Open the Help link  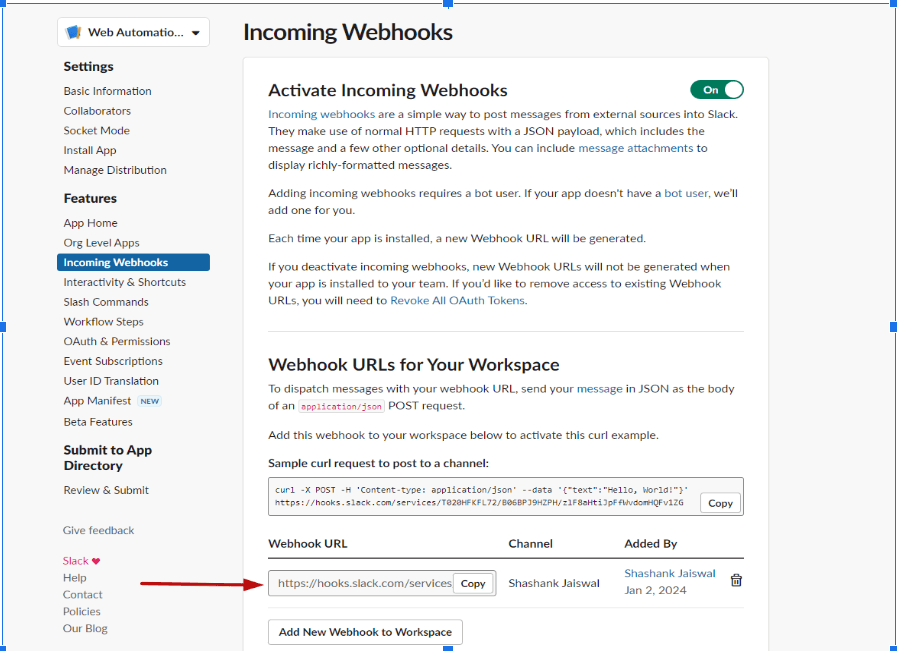click(74, 578)
